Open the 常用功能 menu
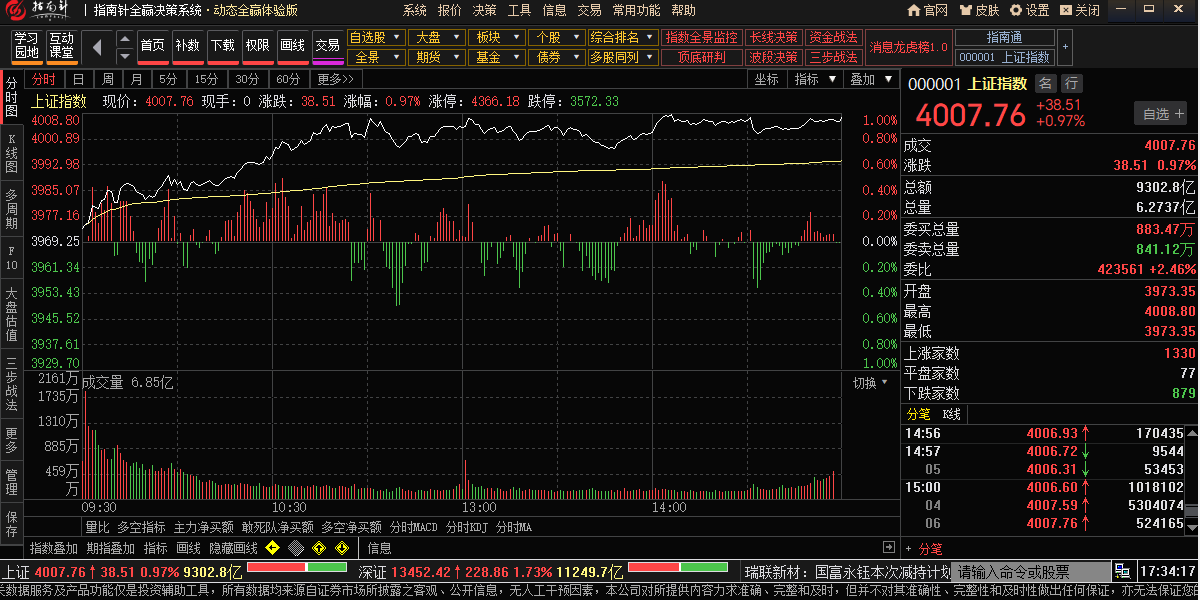1200x600 pixels. click(x=637, y=10)
